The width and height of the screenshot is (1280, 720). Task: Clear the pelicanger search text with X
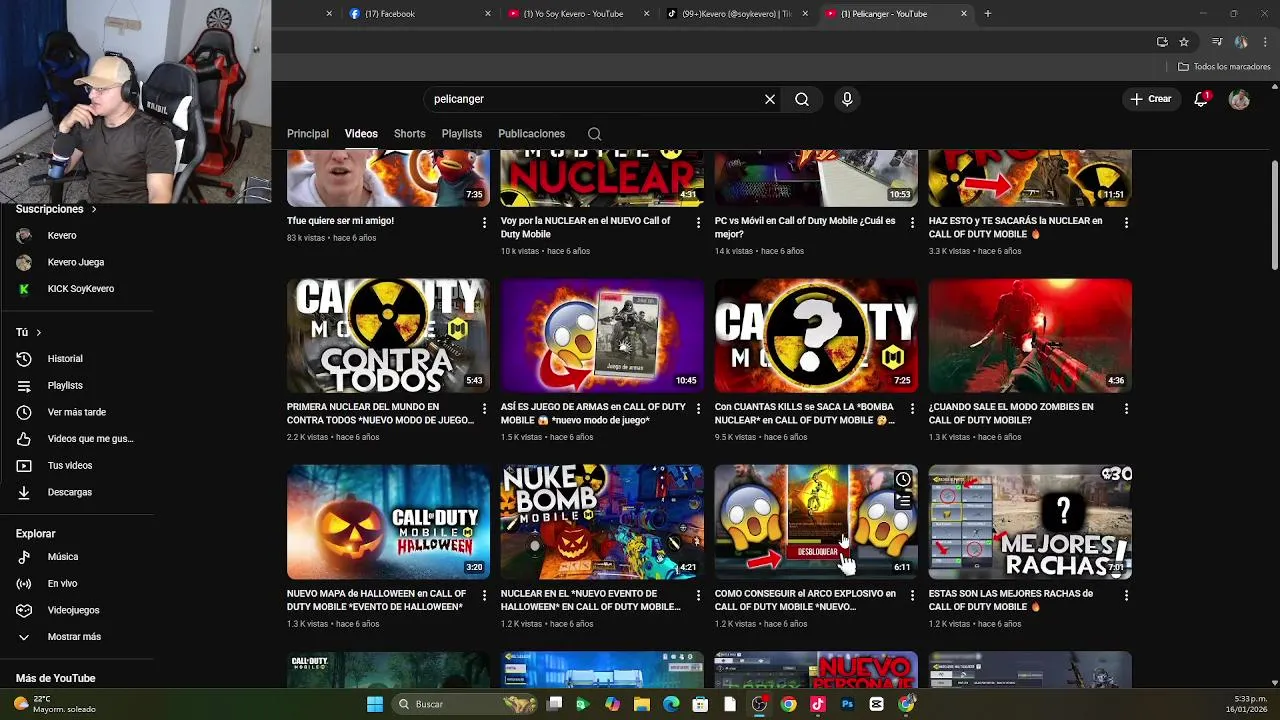click(770, 99)
